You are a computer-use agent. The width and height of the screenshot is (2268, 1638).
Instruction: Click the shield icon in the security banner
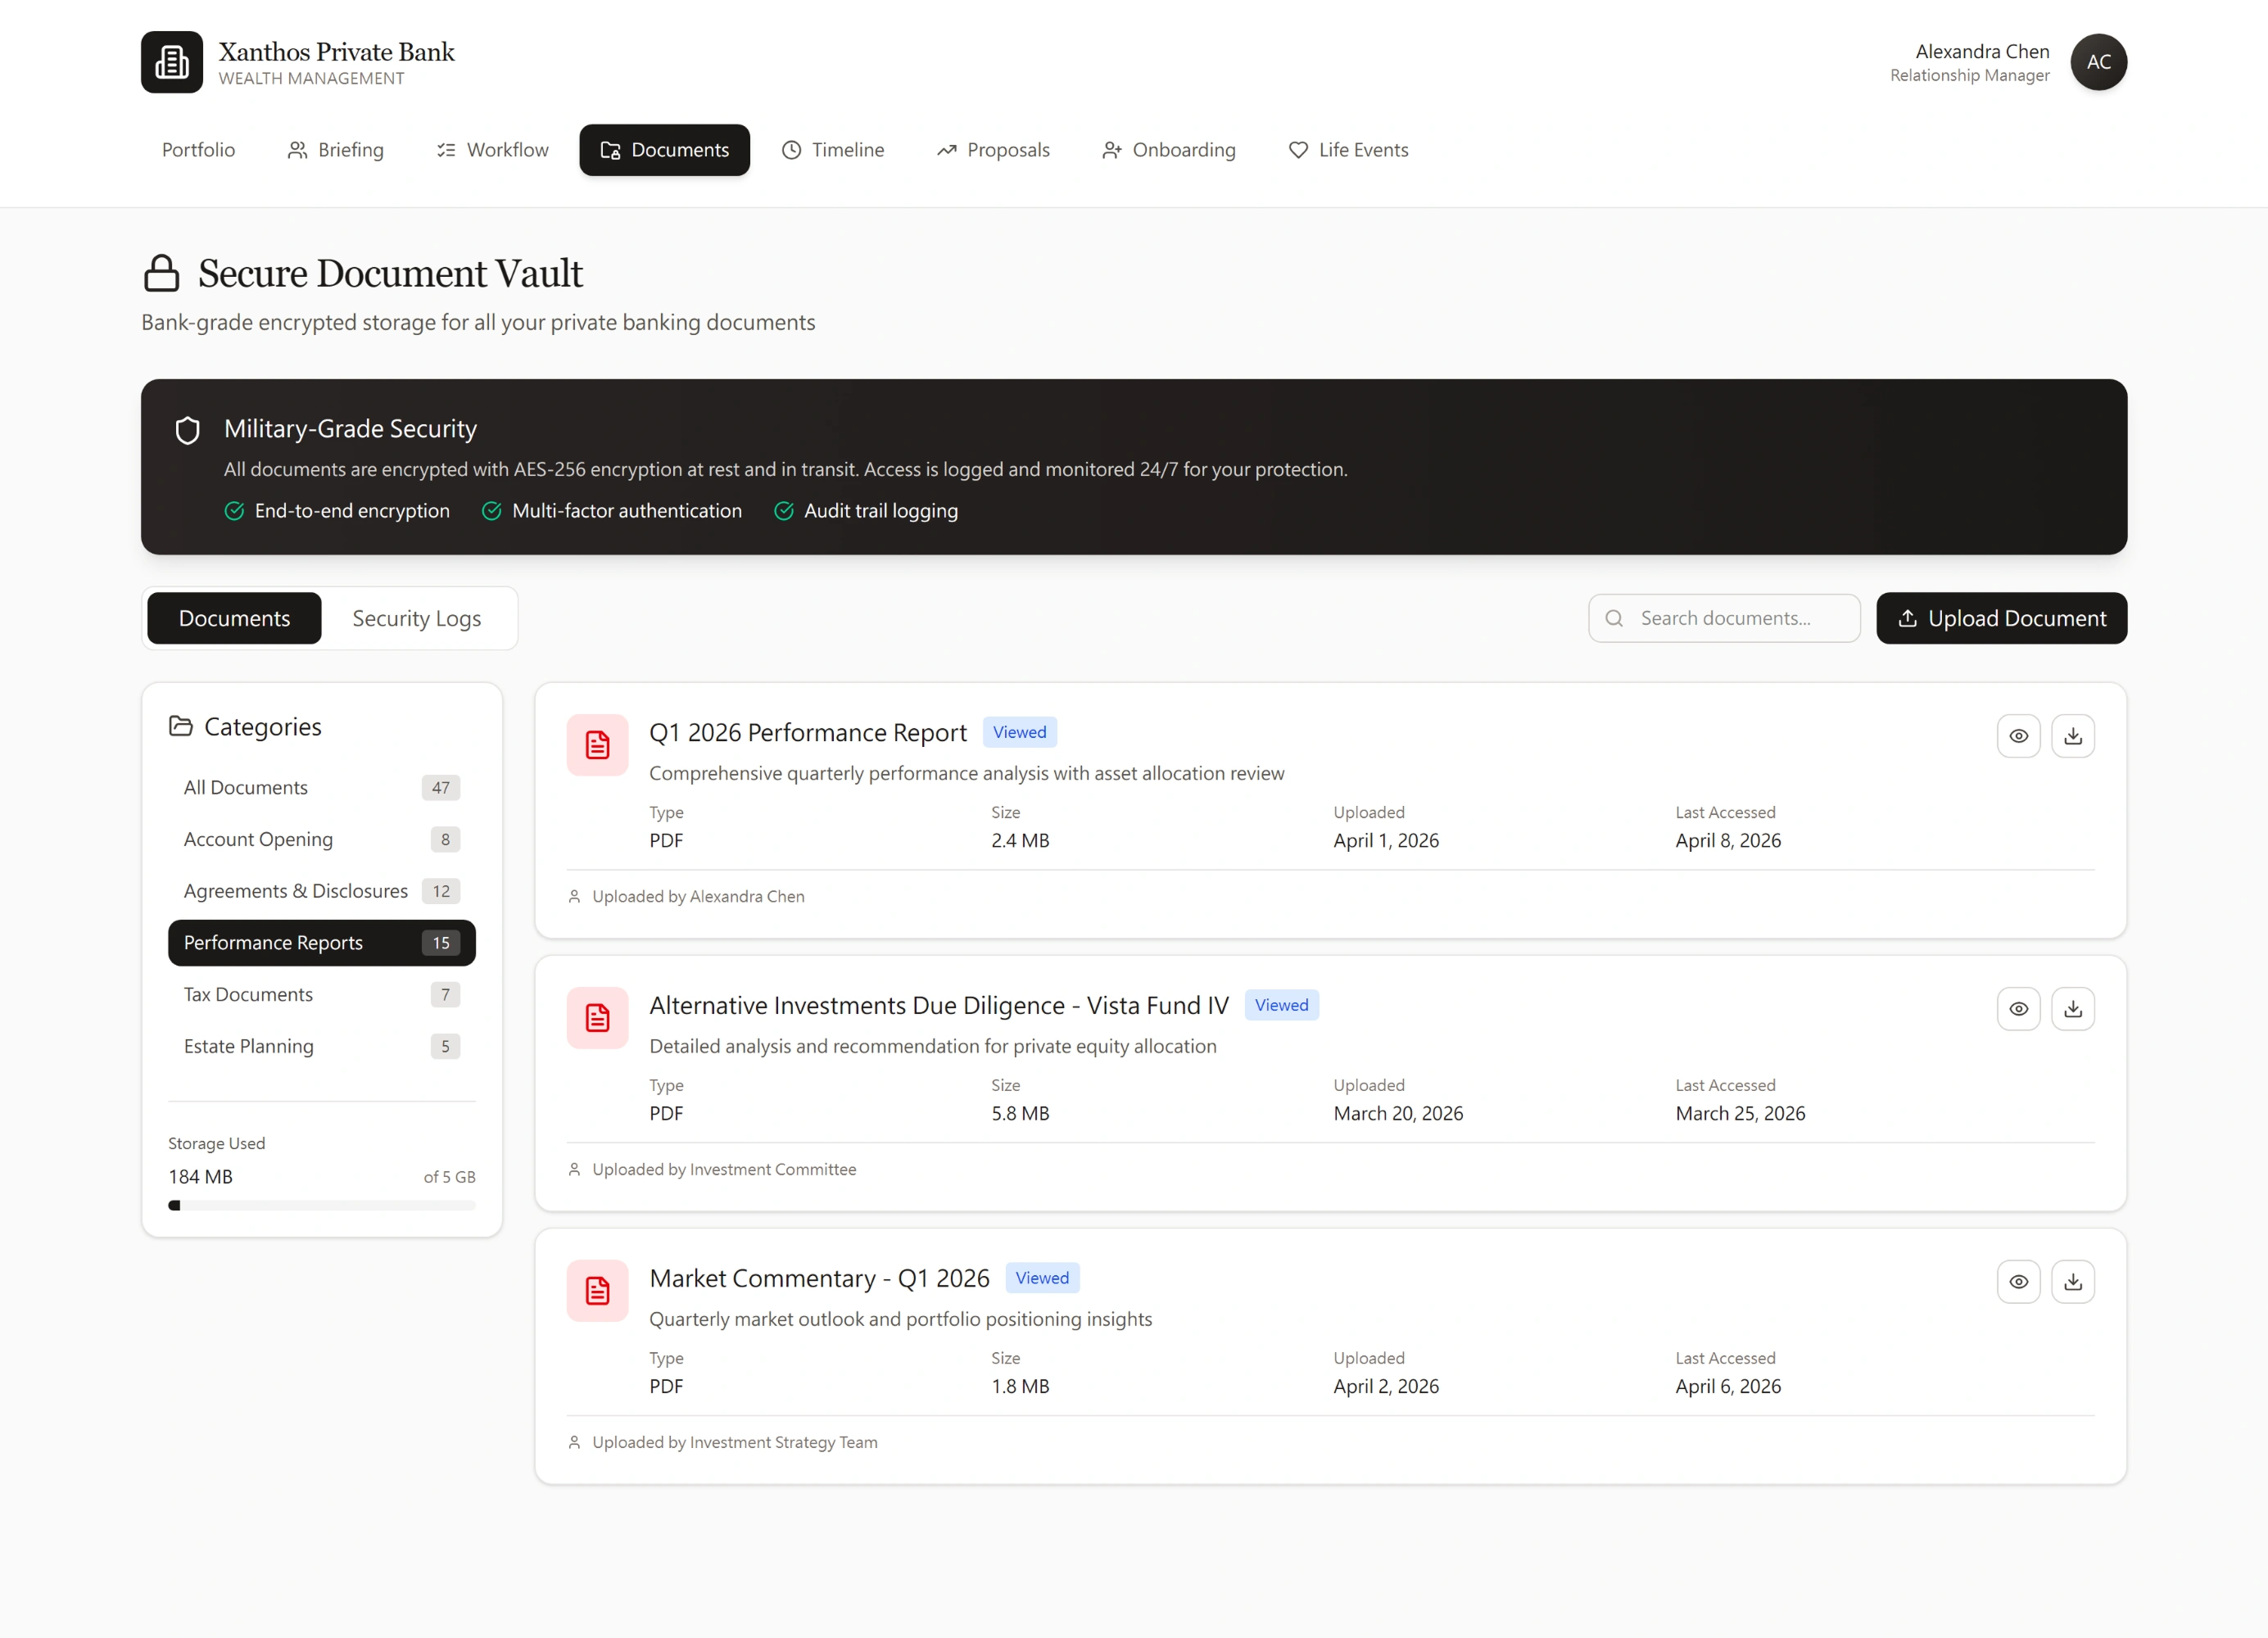point(188,430)
